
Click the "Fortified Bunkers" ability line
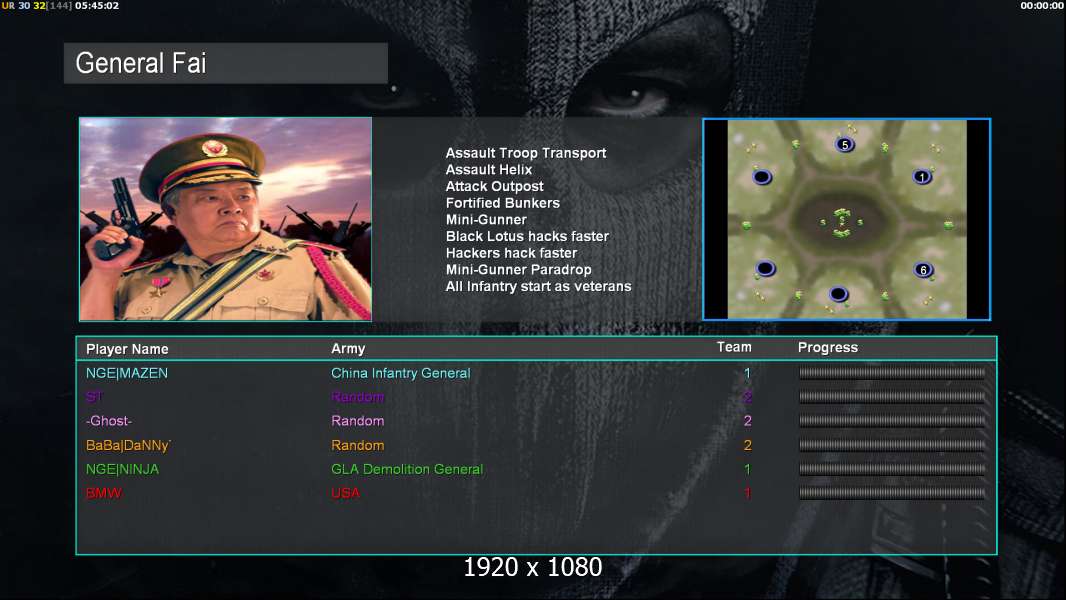[x=502, y=203]
